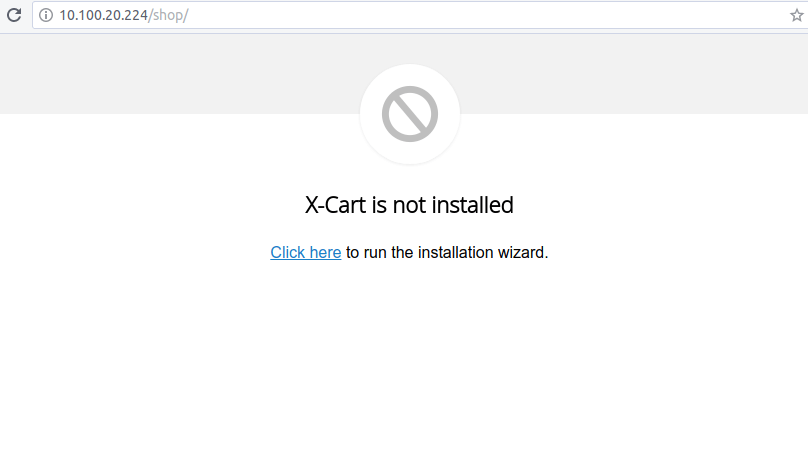Click the gray prohibited circle-slash icon
Screen dimensions: 808x458
(x=410, y=114)
